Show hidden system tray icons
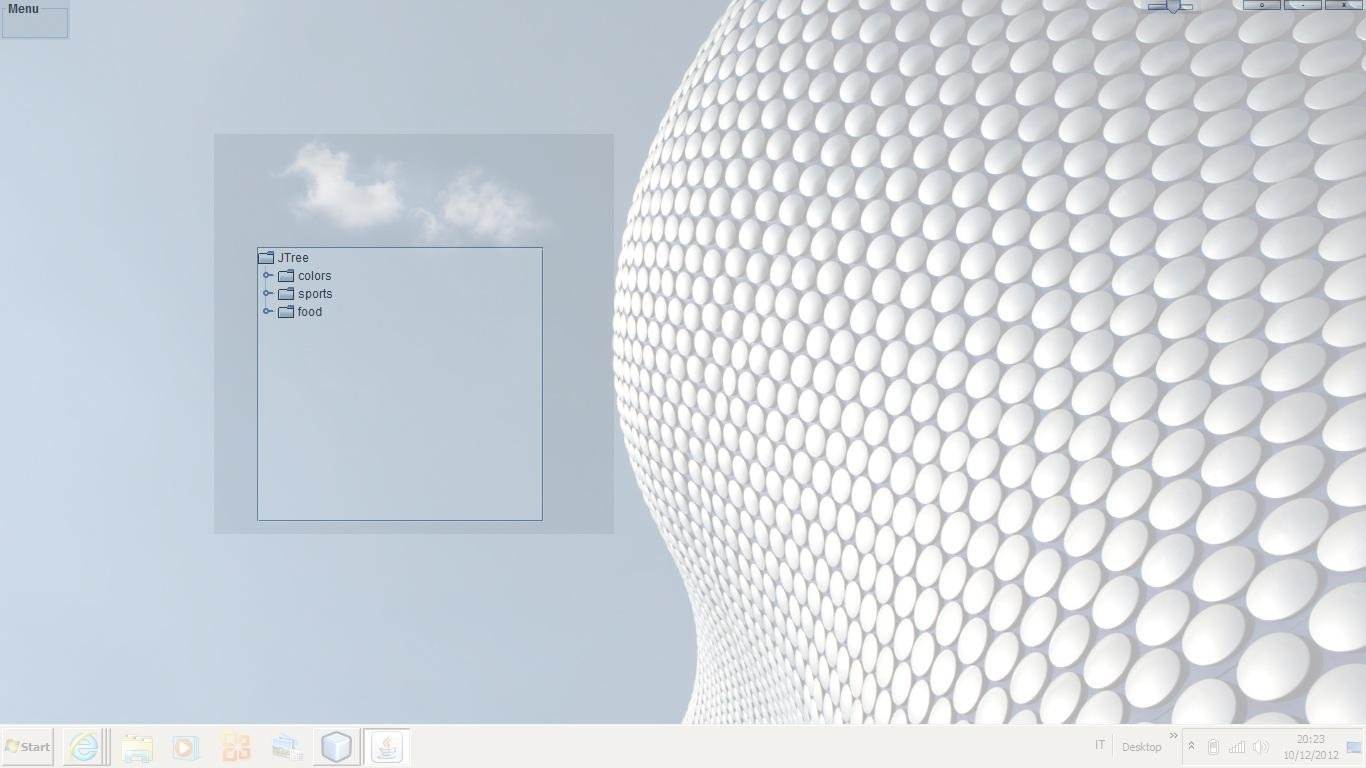The image size is (1366, 768). coord(1191,746)
